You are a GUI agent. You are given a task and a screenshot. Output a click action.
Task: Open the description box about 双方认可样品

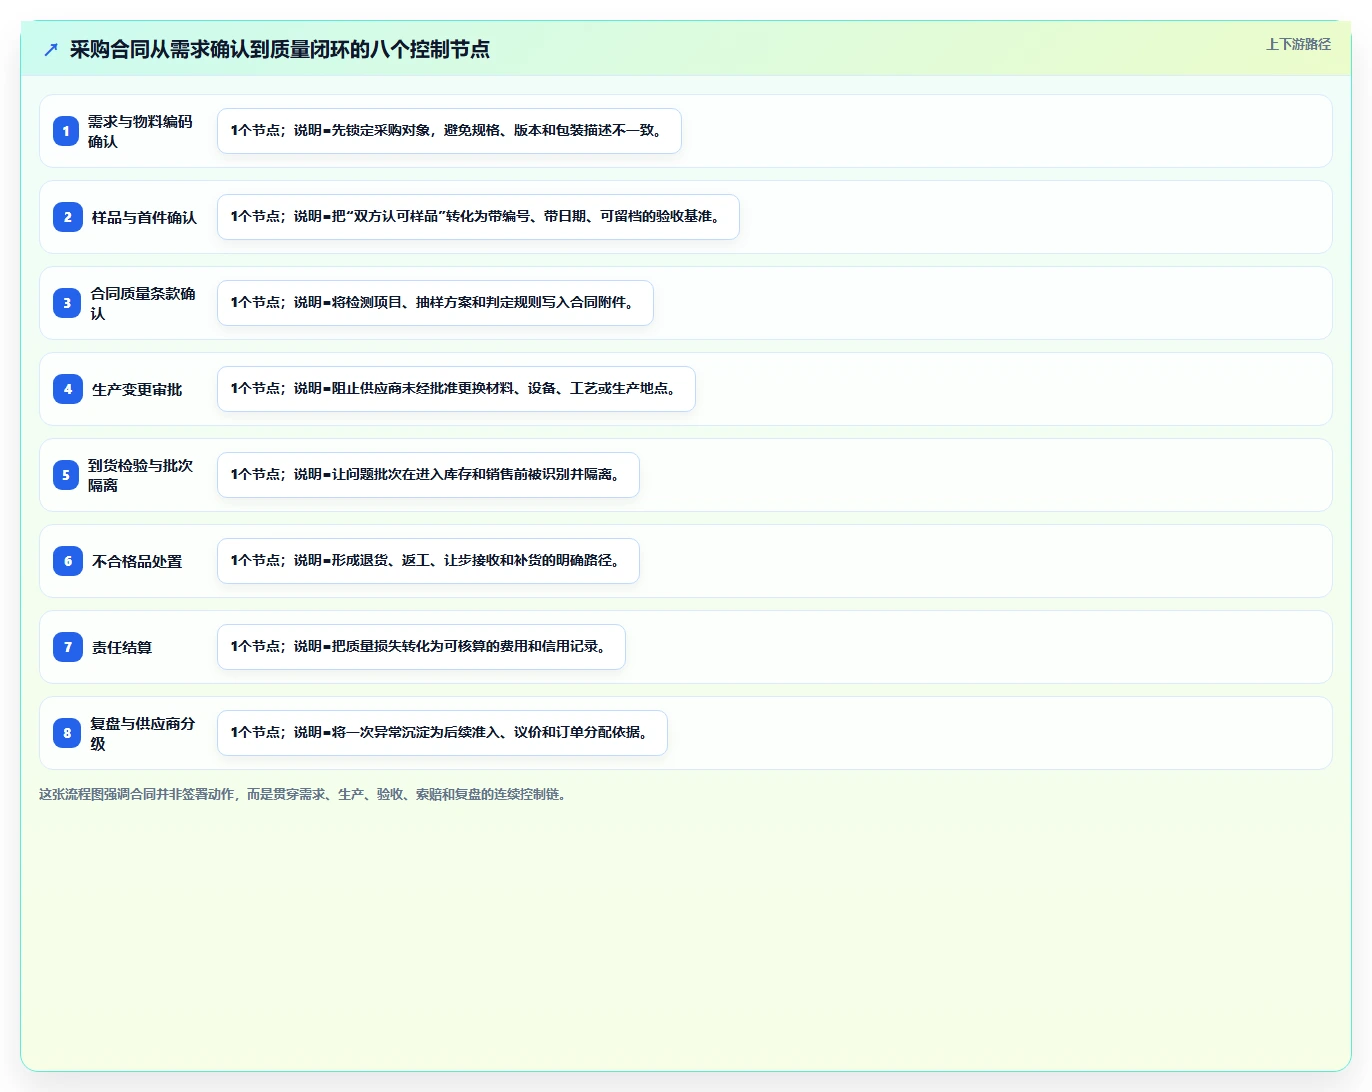pos(478,217)
